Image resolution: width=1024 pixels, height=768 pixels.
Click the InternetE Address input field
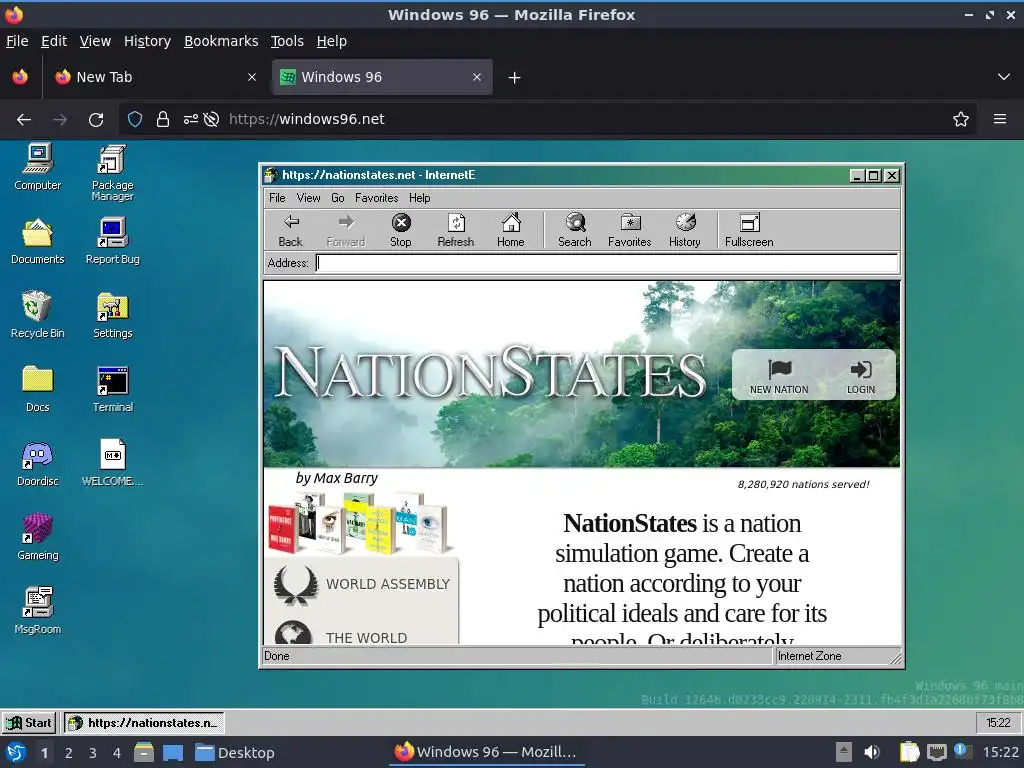pyautogui.click(x=607, y=263)
